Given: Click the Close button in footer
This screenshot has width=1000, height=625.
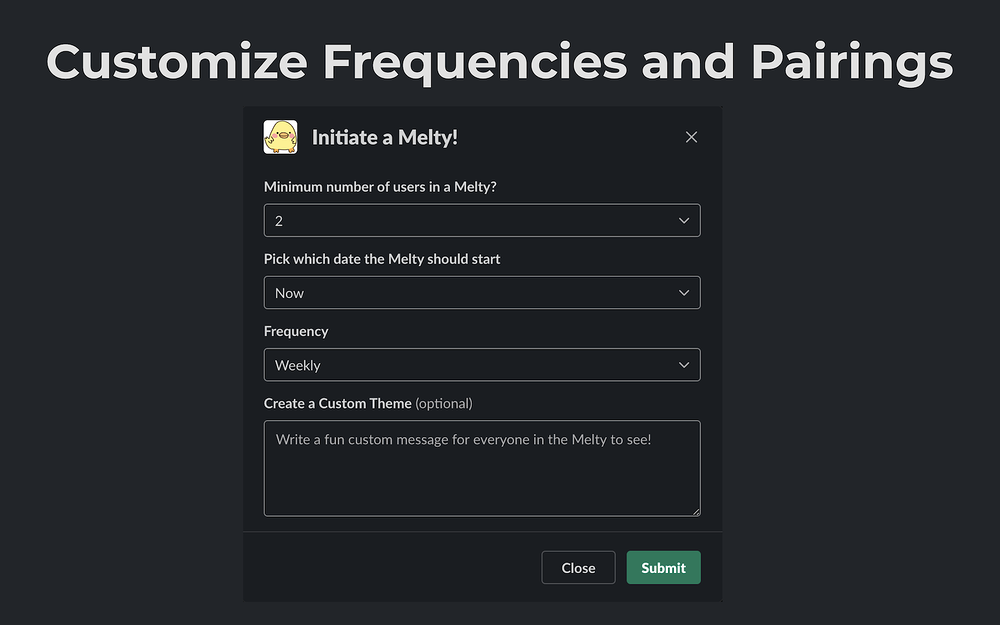Looking at the screenshot, I should coord(578,568).
